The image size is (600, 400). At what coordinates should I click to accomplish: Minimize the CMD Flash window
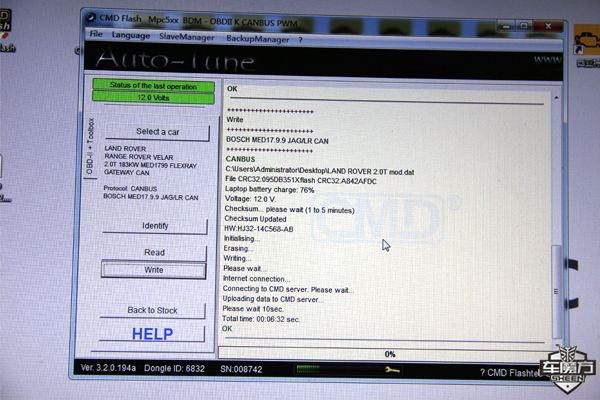click(x=507, y=26)
